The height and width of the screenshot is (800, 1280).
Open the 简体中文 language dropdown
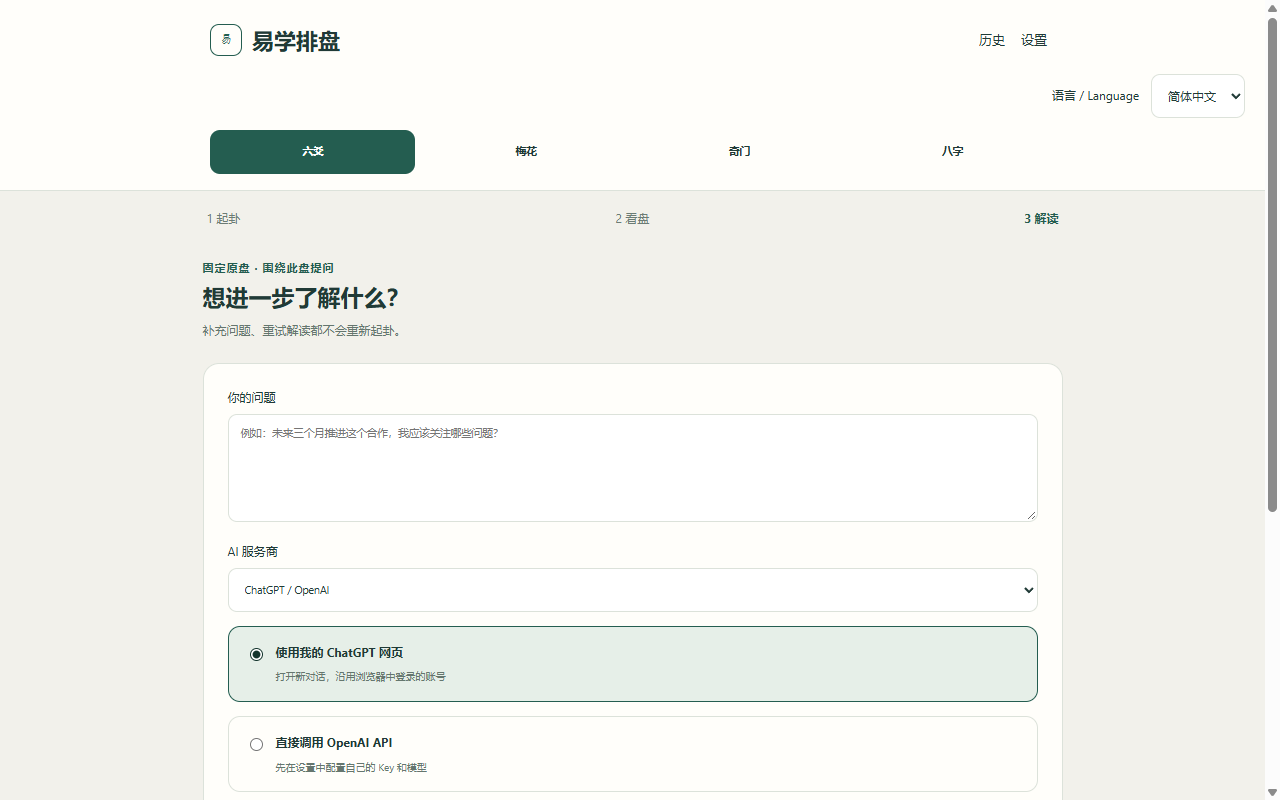pos(1198,96)
